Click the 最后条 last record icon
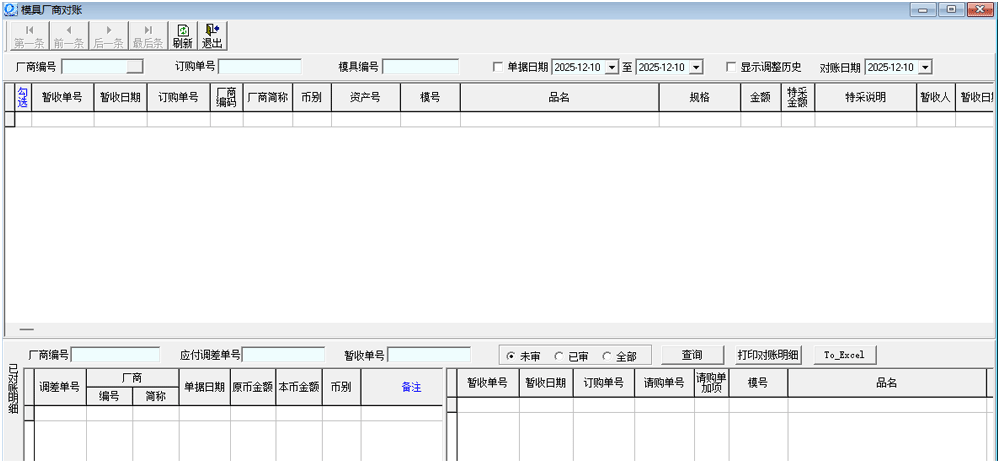The width and height of the screenshot is (1000, 461). pos(148,36)
